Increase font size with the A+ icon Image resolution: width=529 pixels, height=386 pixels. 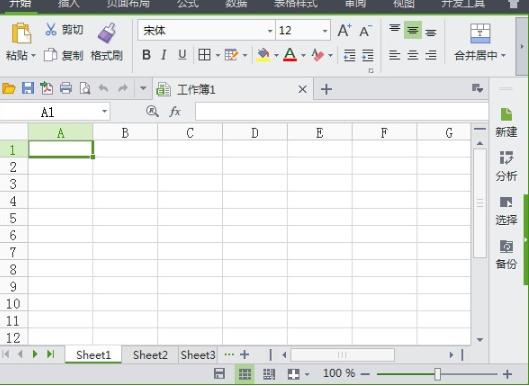(344, 30)
